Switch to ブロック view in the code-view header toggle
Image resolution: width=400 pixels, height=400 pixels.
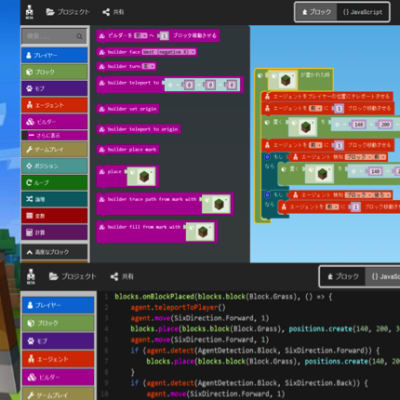click(x=343, y=276)
